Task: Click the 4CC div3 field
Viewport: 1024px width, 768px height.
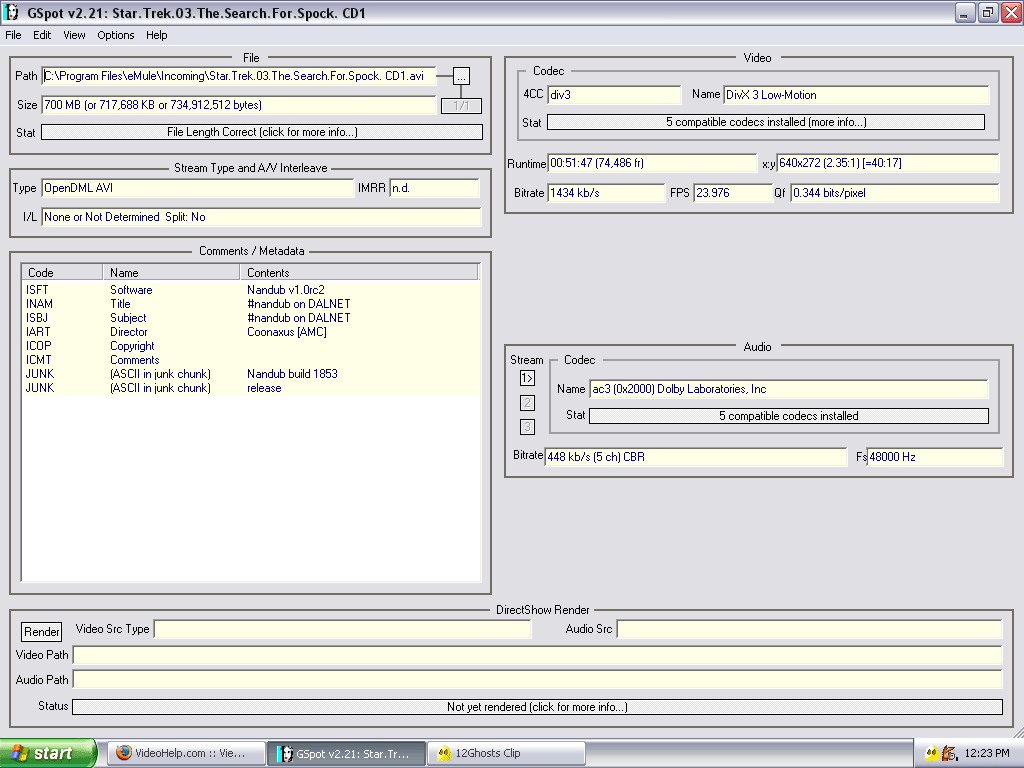Action: coord(614,95)
